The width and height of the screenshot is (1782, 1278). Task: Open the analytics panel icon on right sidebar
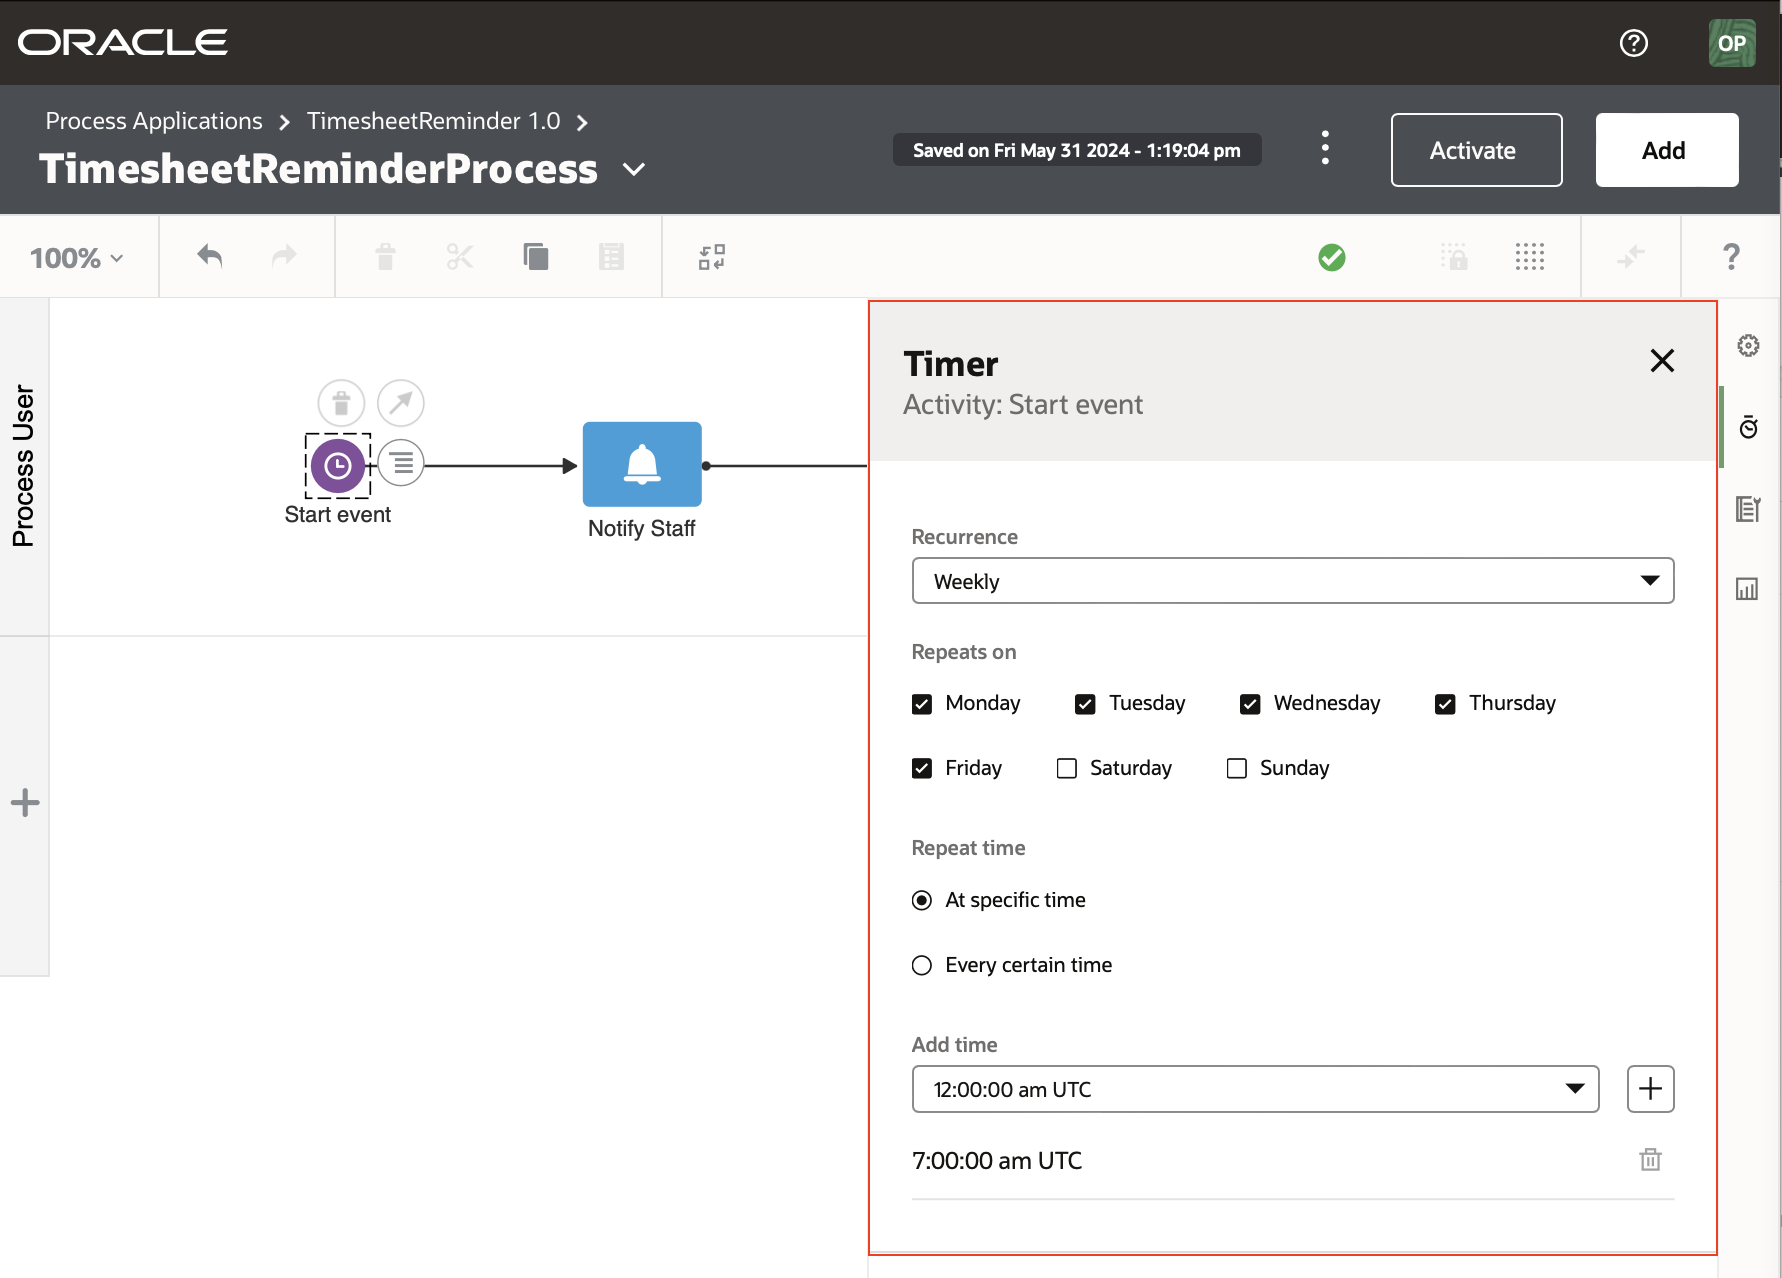coord(1747,589)
